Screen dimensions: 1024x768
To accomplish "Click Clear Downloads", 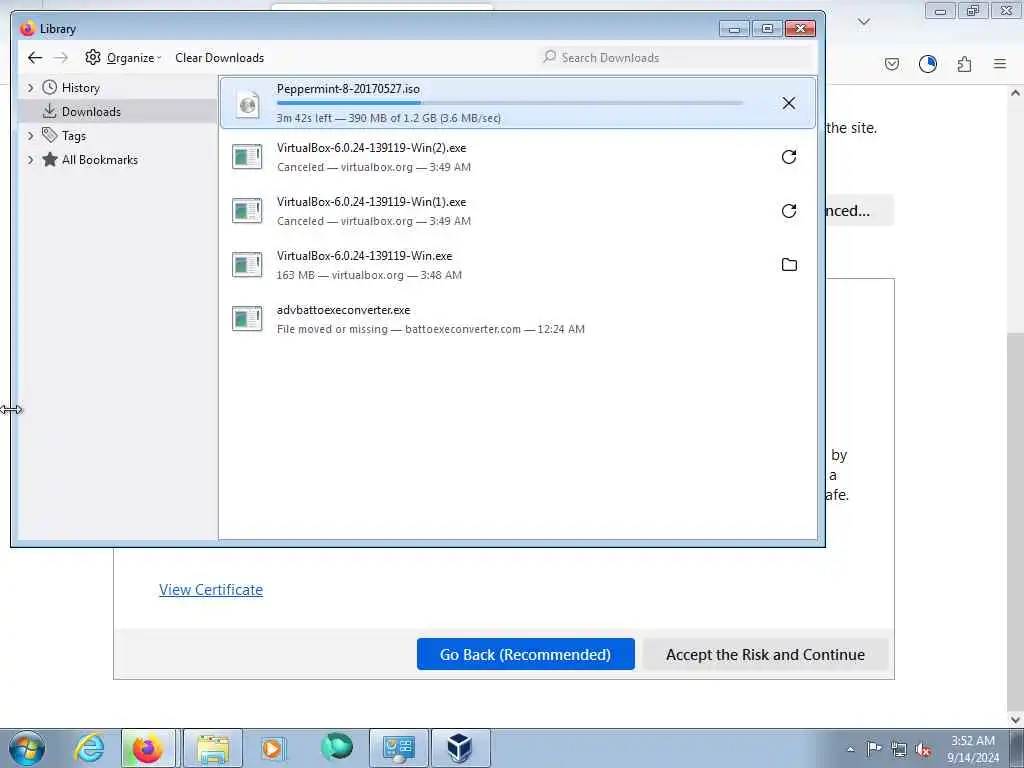I will pos(219,57).
